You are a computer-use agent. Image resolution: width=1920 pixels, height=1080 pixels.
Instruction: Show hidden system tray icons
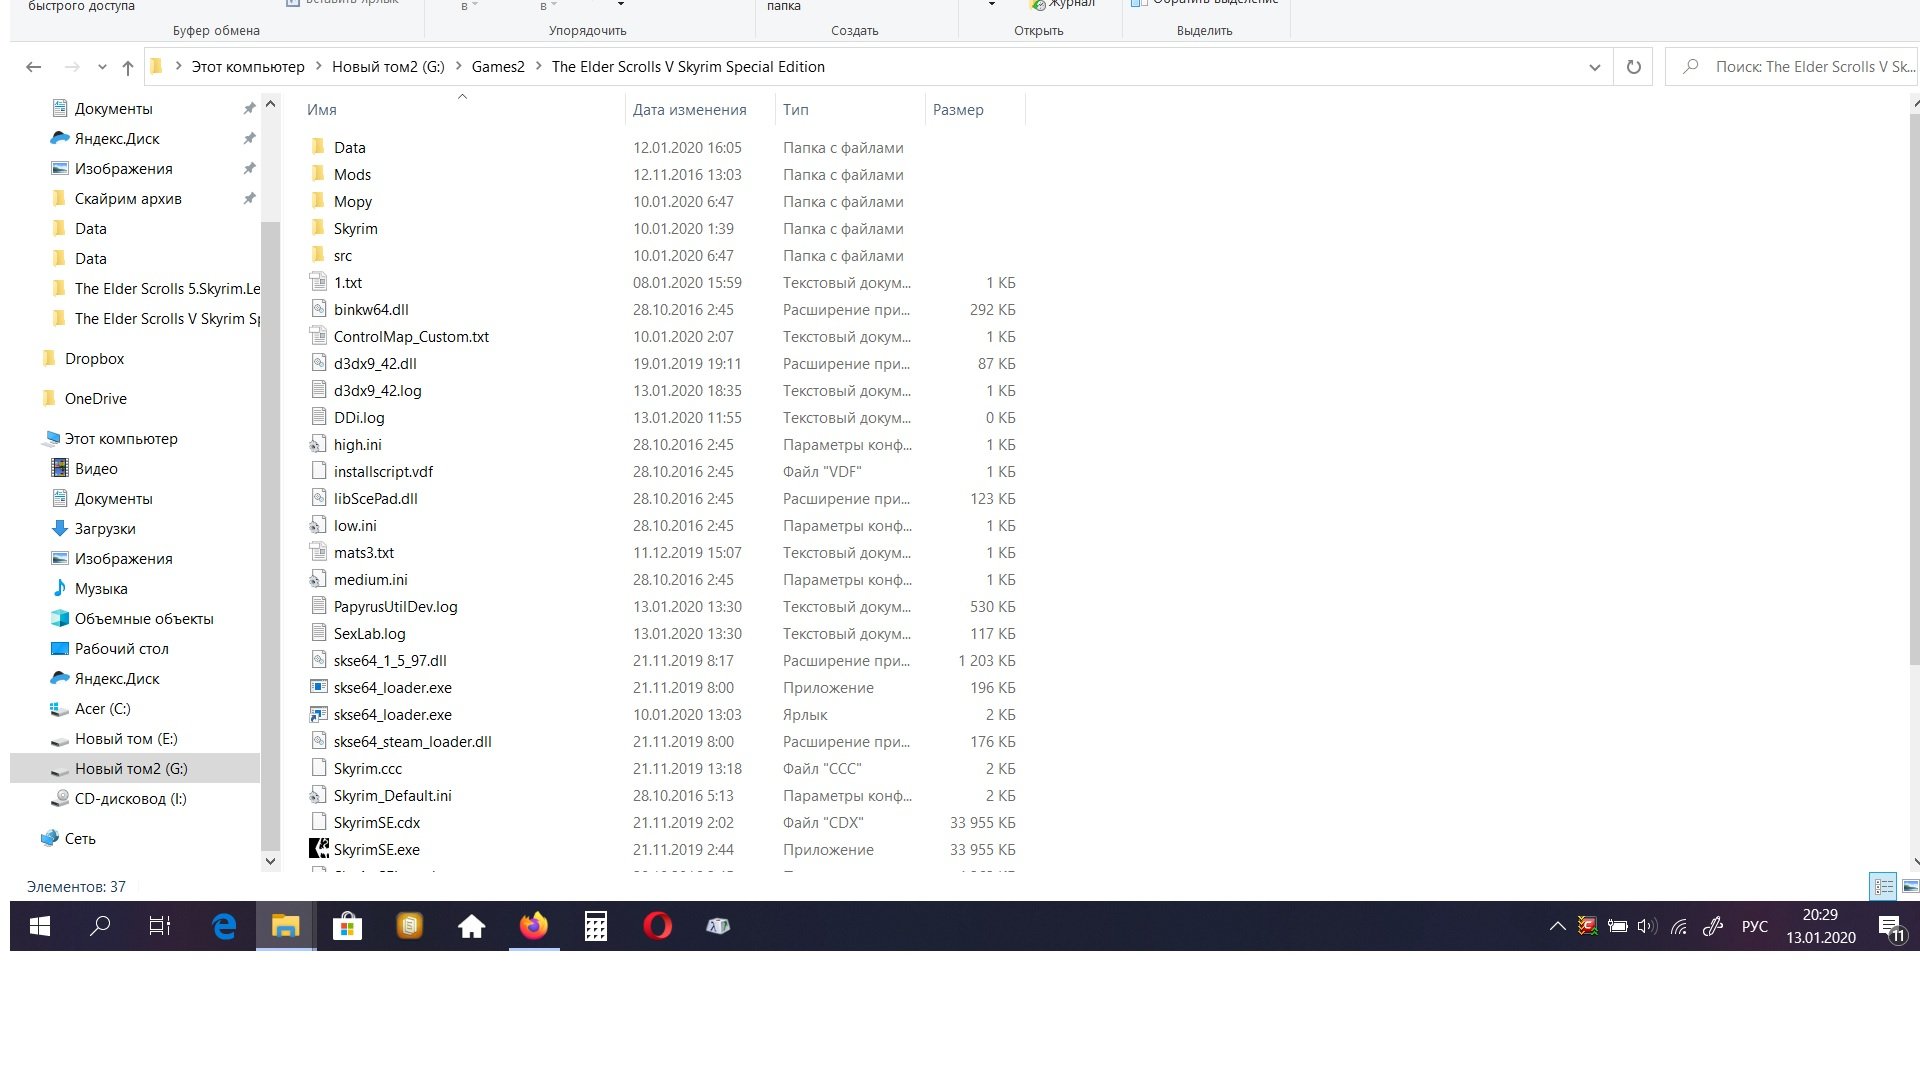pyautogui.click(x=1557, y=926)
